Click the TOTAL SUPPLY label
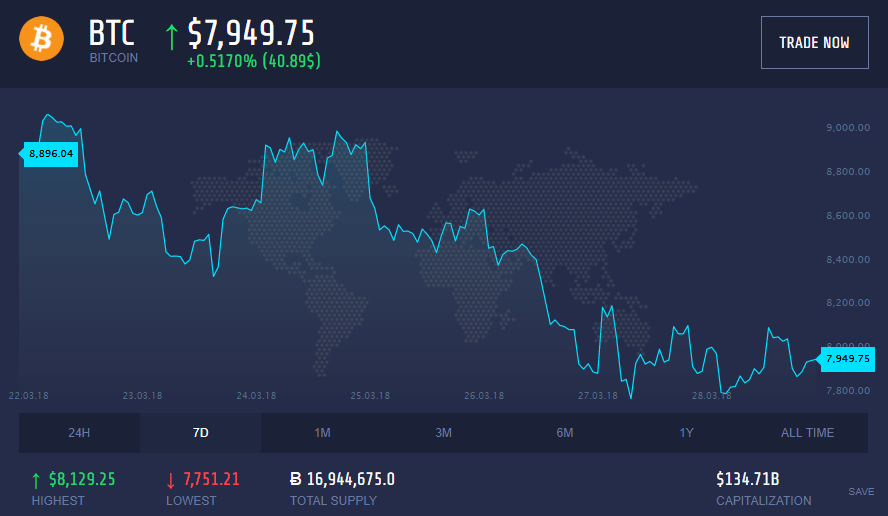This screenshot has width=888, height=516. (x=333, y=501)
